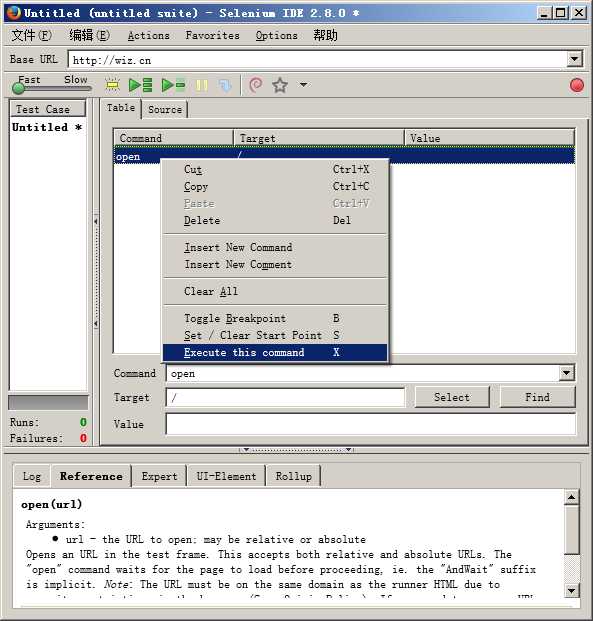This screenshot has width=593, height=621.
Task: Switch to the UI-Element tab
Action: [227, 476]
